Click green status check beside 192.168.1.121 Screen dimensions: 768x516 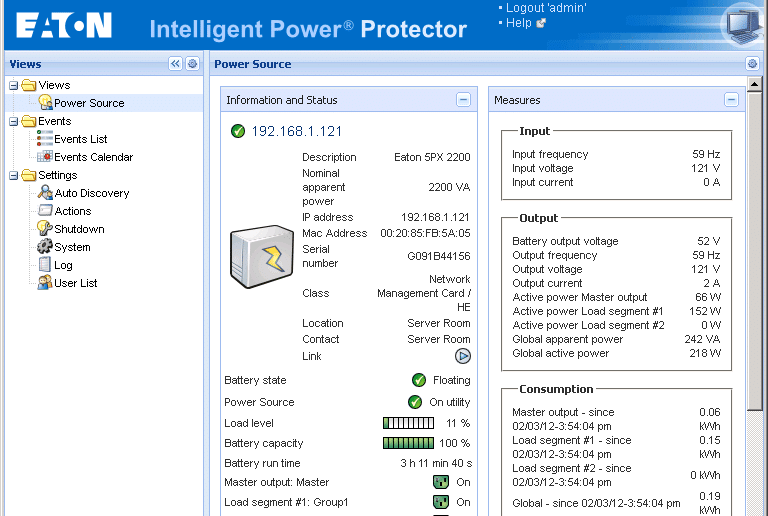(x=238, y=131)
